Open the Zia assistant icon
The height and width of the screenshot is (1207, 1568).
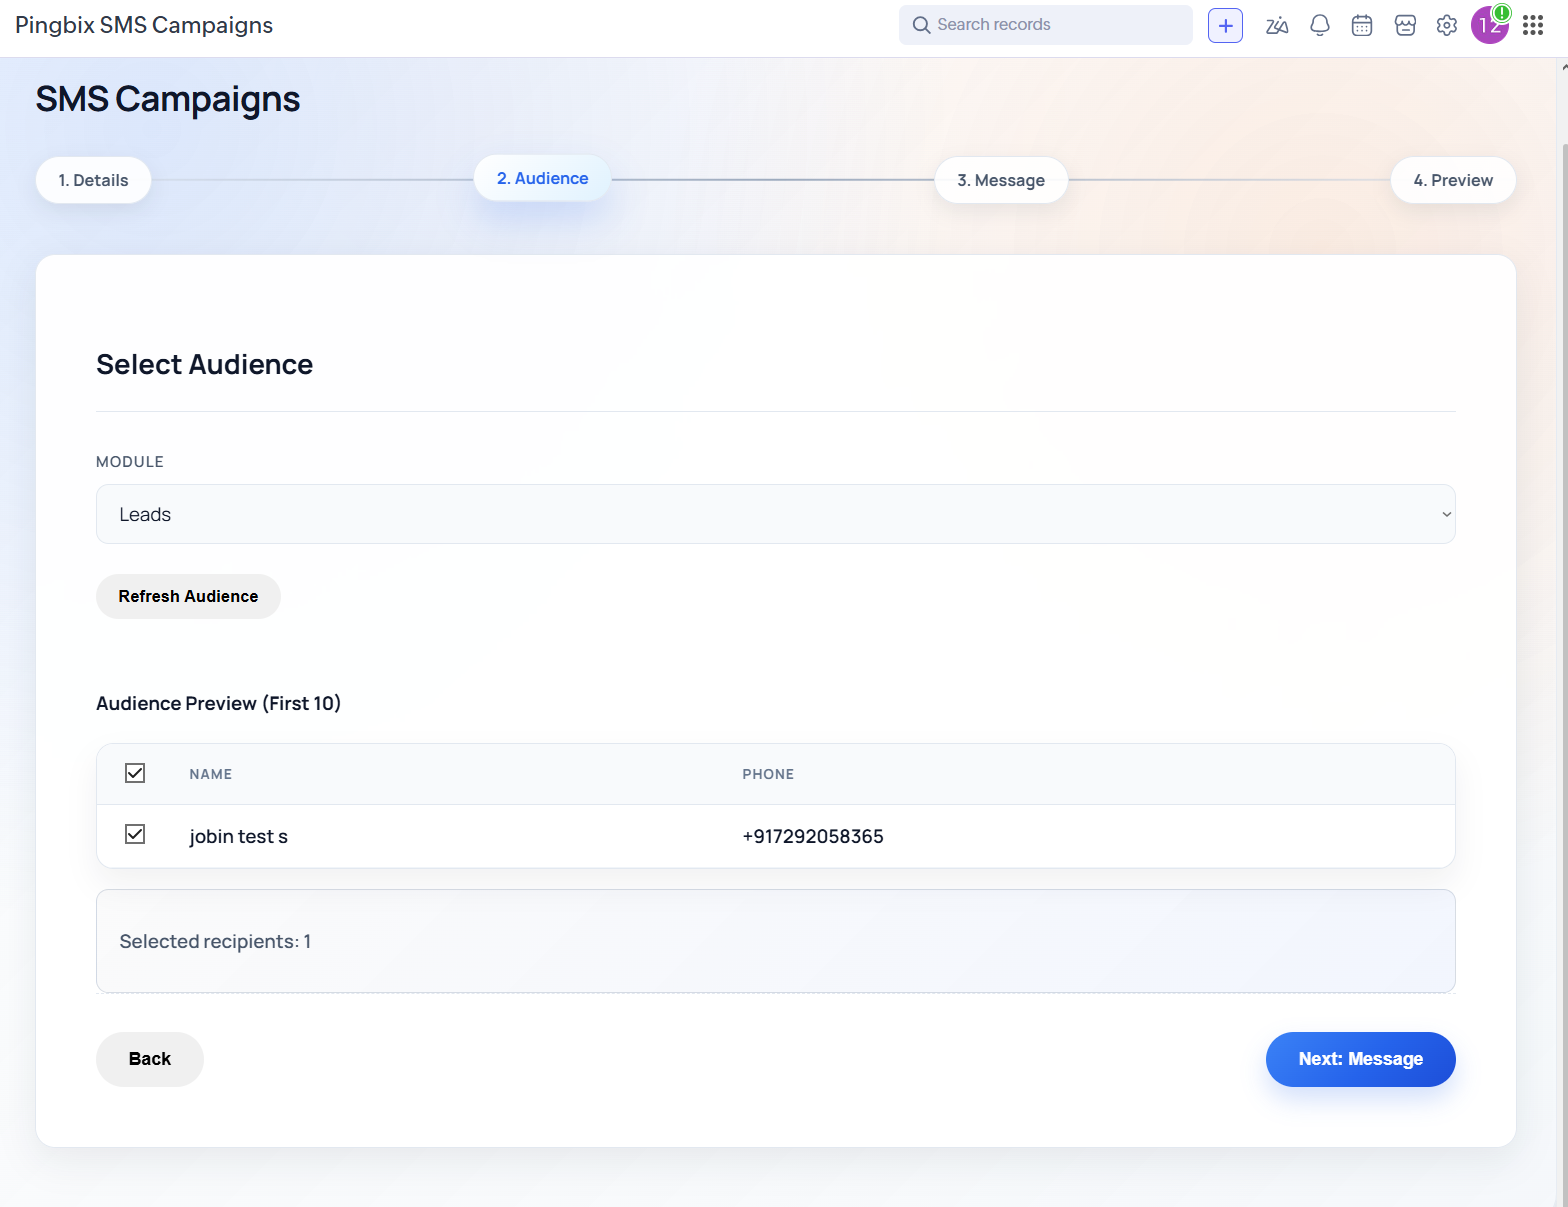coord(1277,25)
